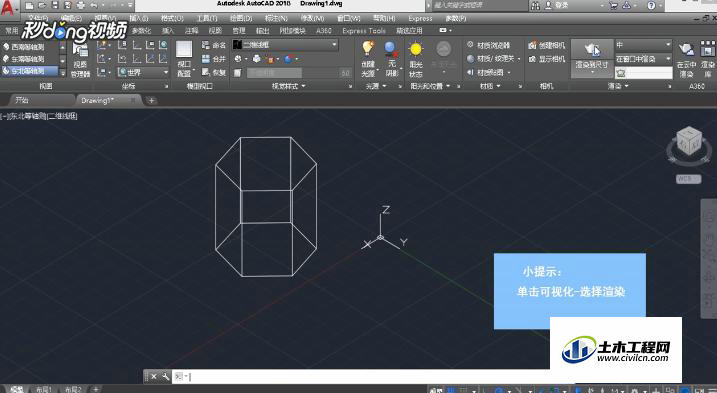Open the View Manager (视图管理器) button
Screen dimensions: 717x393
click(80, 60)
